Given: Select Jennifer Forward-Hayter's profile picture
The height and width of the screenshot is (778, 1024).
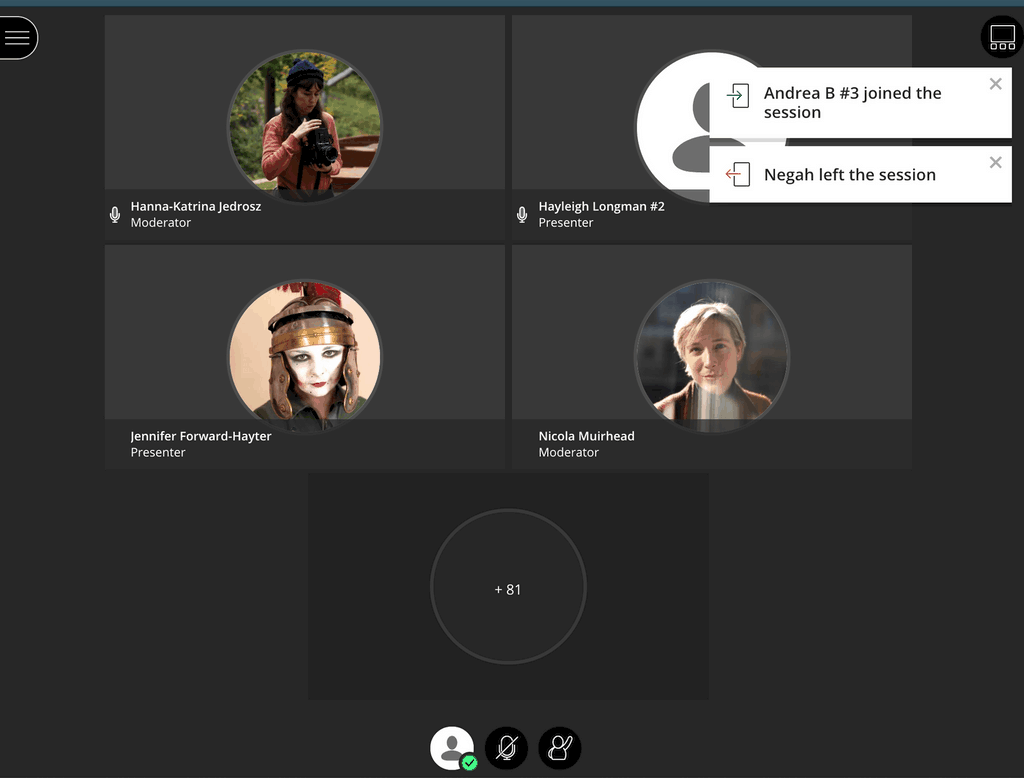Looking at the screenshot, I should 304,355.
